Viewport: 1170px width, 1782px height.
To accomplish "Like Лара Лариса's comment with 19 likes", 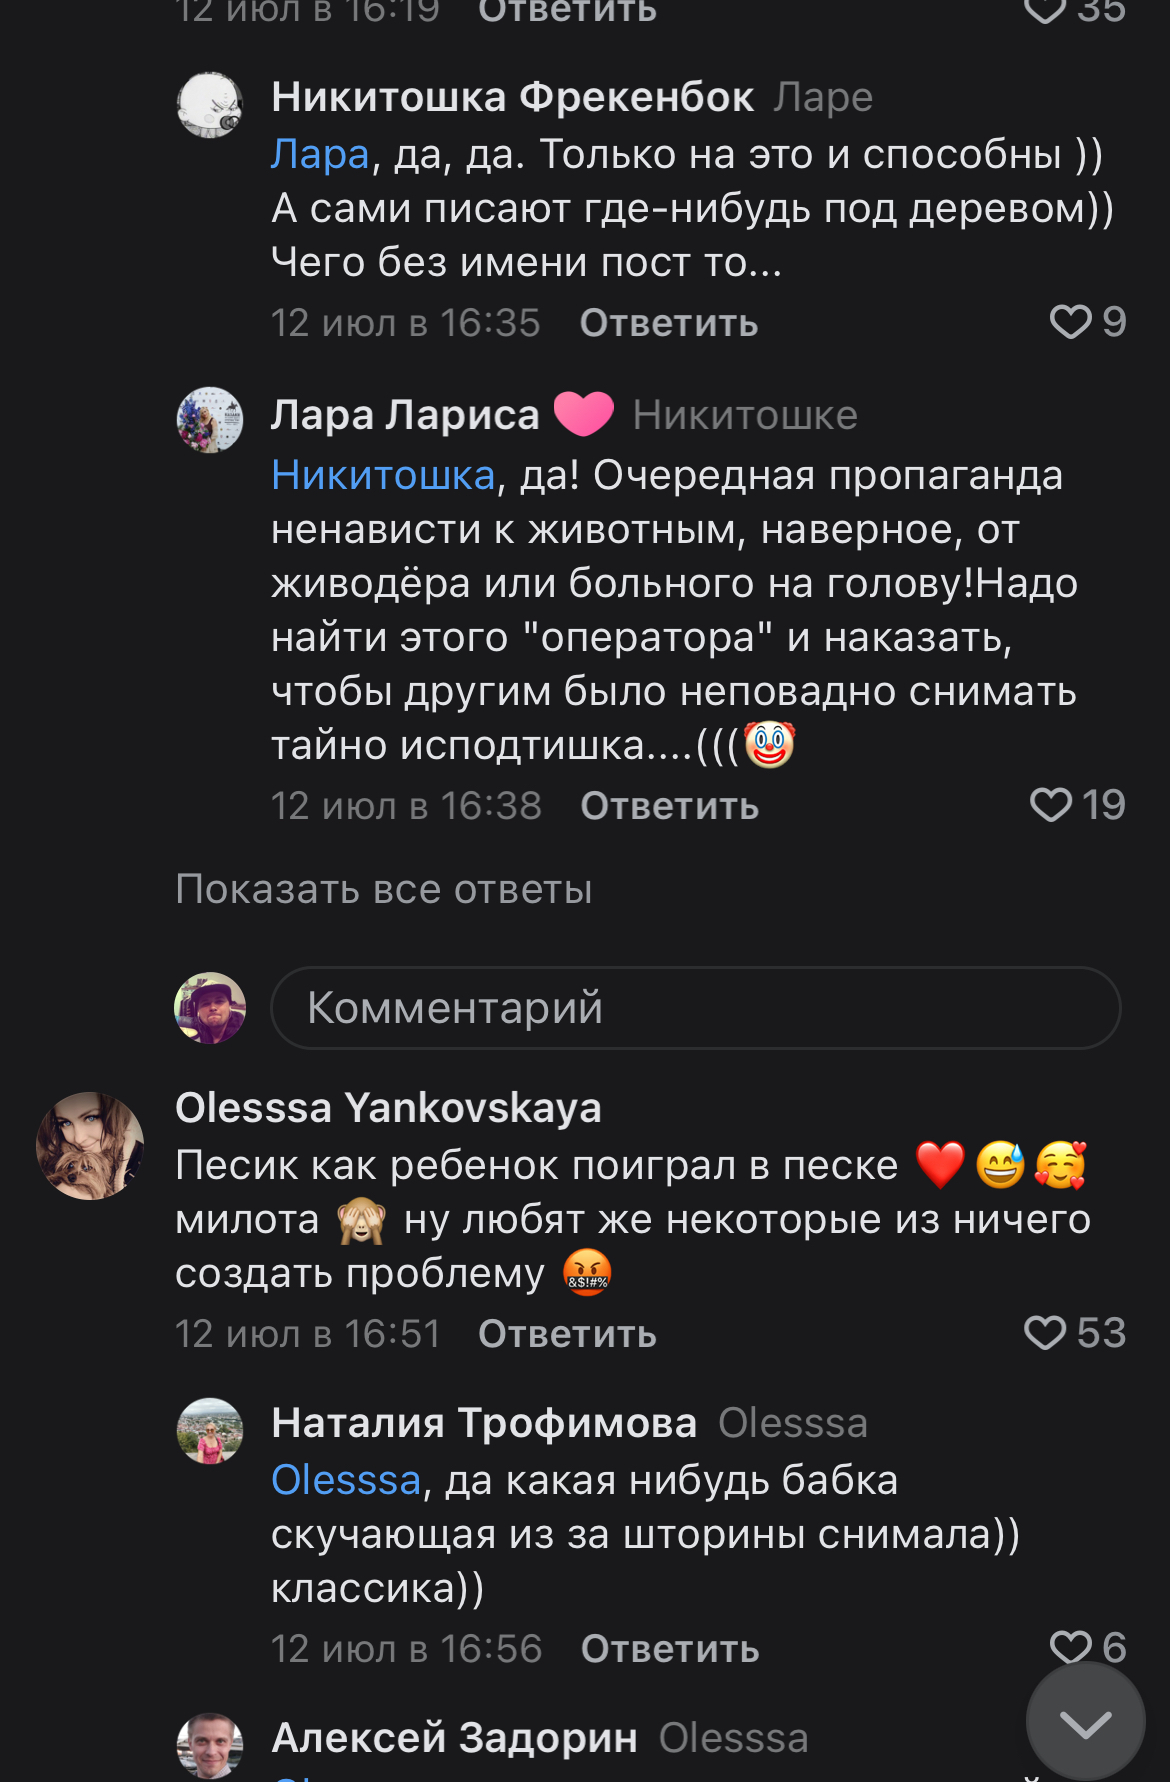I will (x=1050, y=805).
